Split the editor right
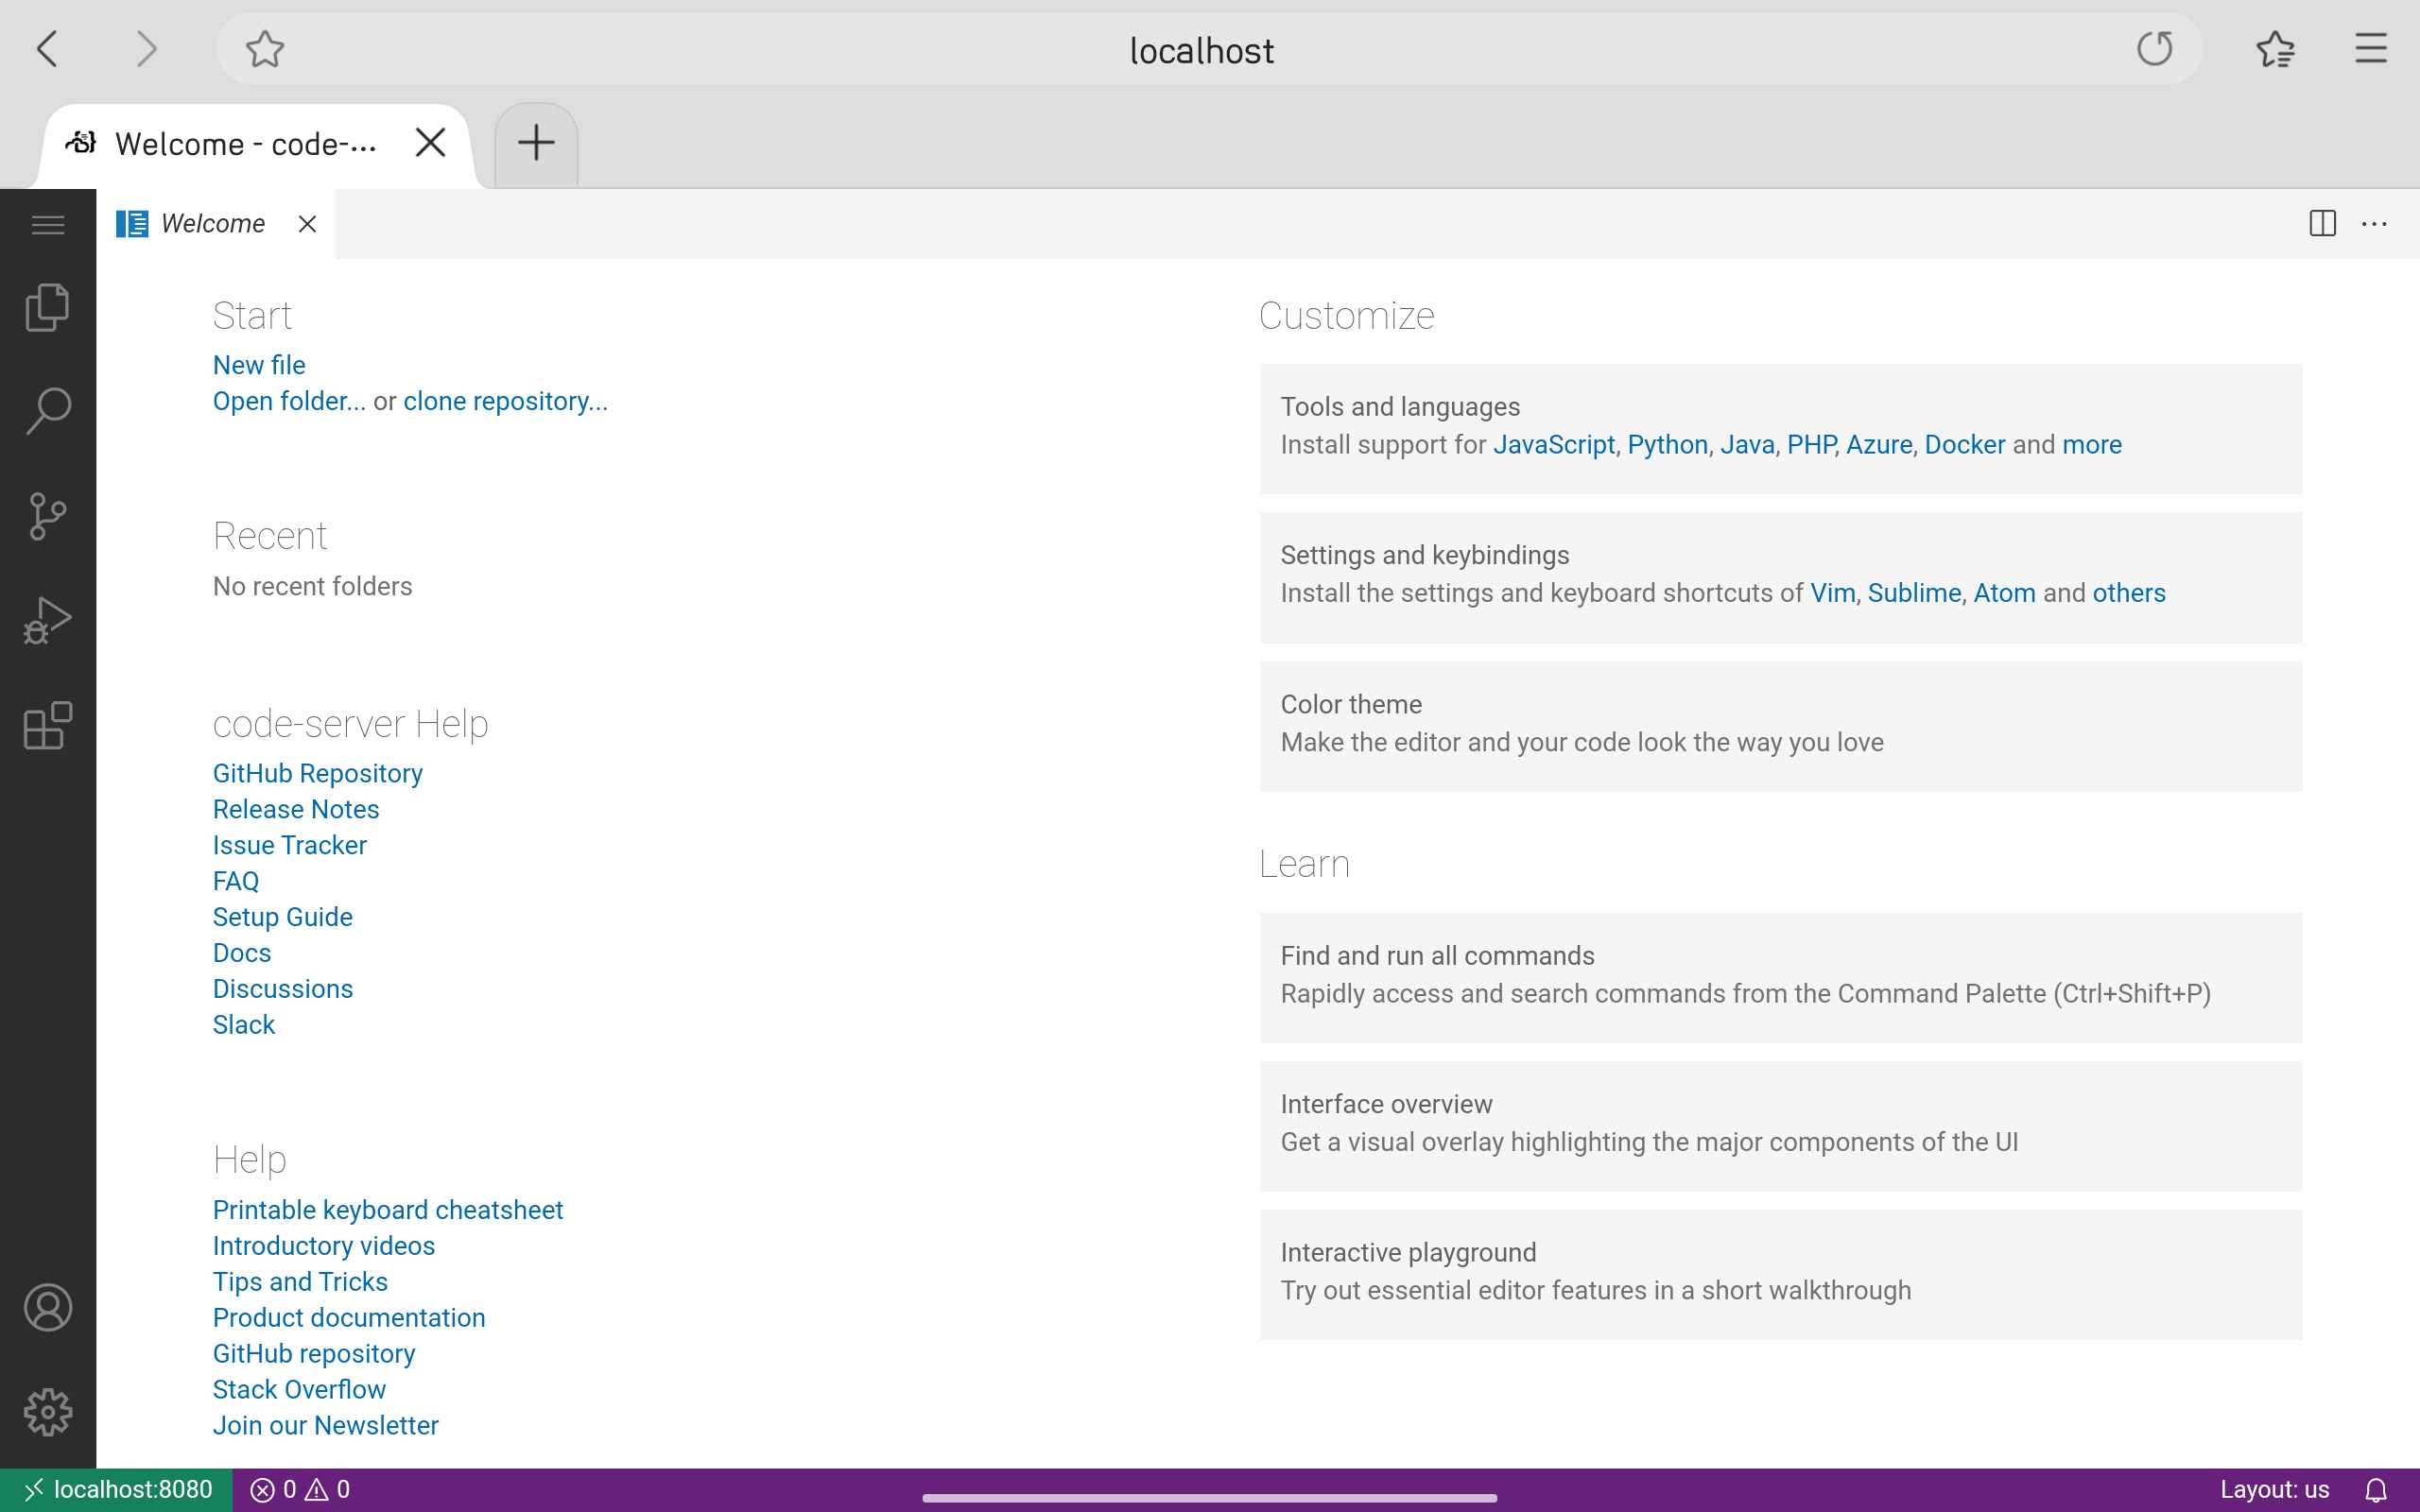The height and width of the screenshot is (1512, 2420). click(x=2322, y=223)
